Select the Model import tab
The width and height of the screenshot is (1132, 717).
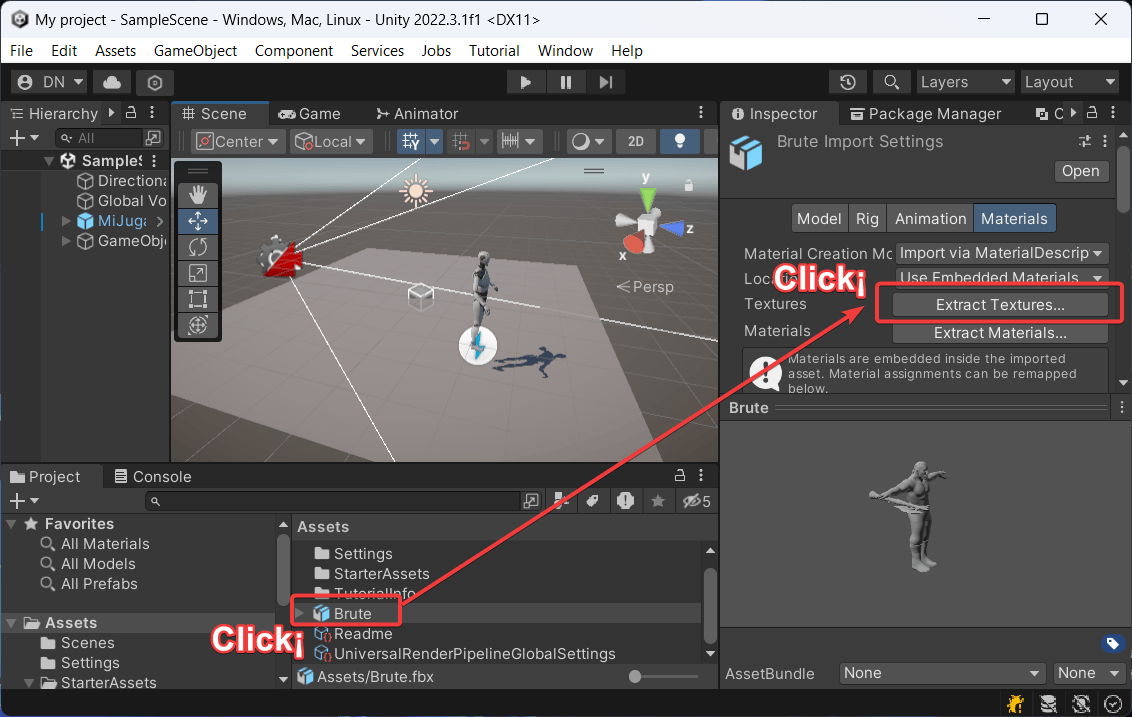click(x=819, y=219)
